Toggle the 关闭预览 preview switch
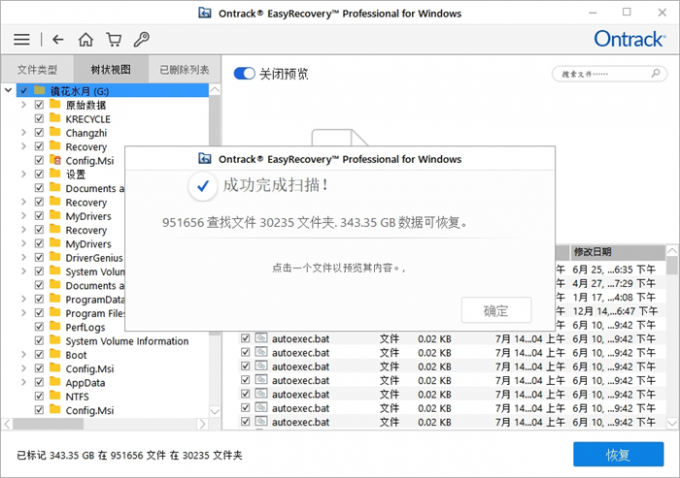Image resolution: width=680 pixels, height=478 pixels. click(244, 73)
